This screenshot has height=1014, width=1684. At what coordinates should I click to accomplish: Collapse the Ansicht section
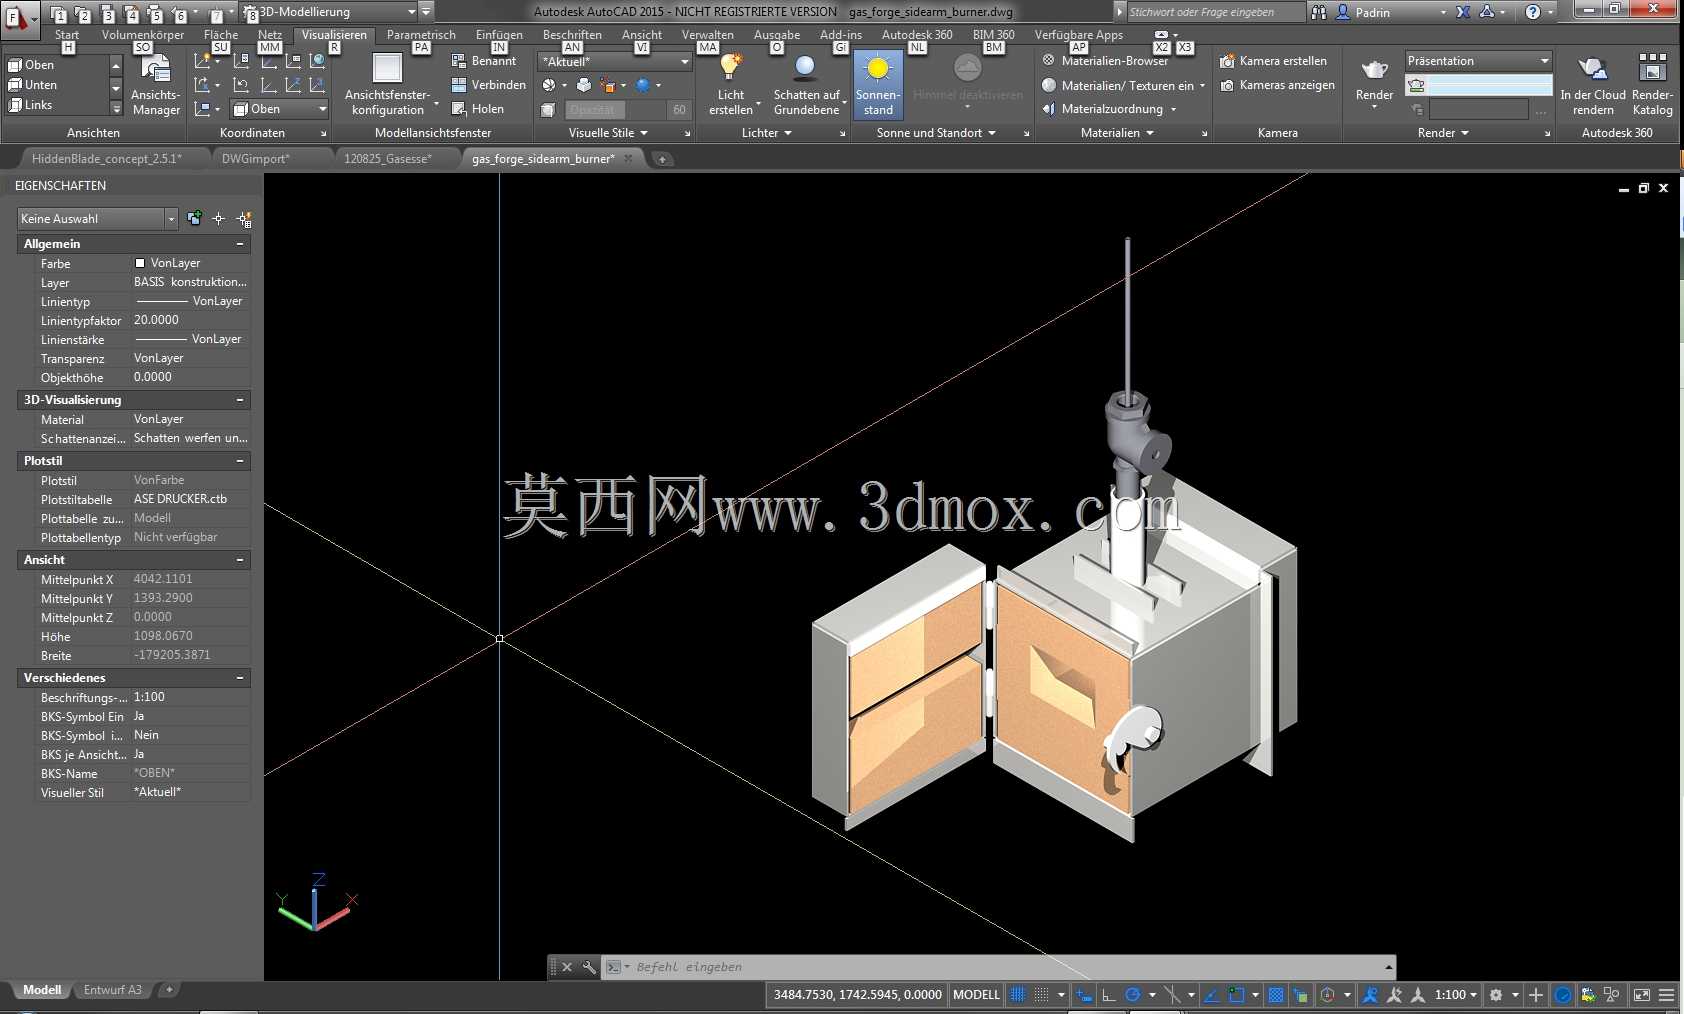point(240,560)
